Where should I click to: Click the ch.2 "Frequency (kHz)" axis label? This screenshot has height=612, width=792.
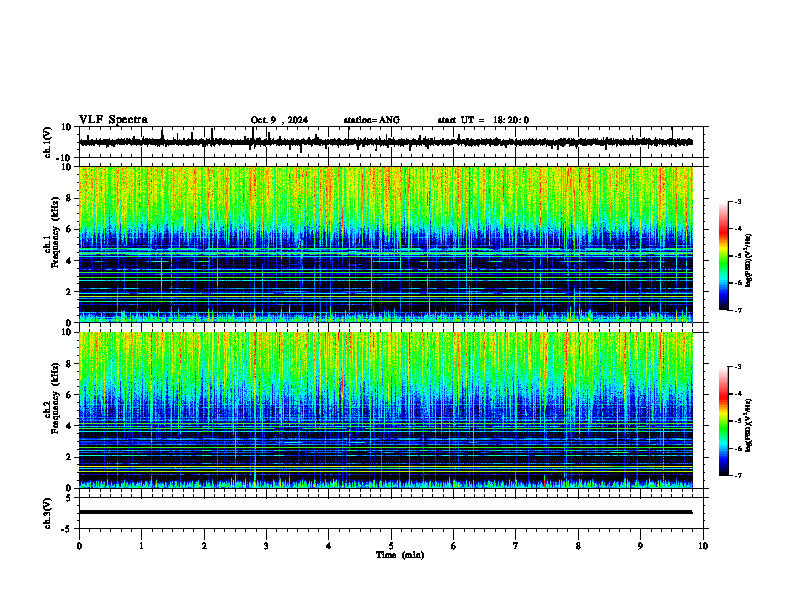tap(55, 398)
